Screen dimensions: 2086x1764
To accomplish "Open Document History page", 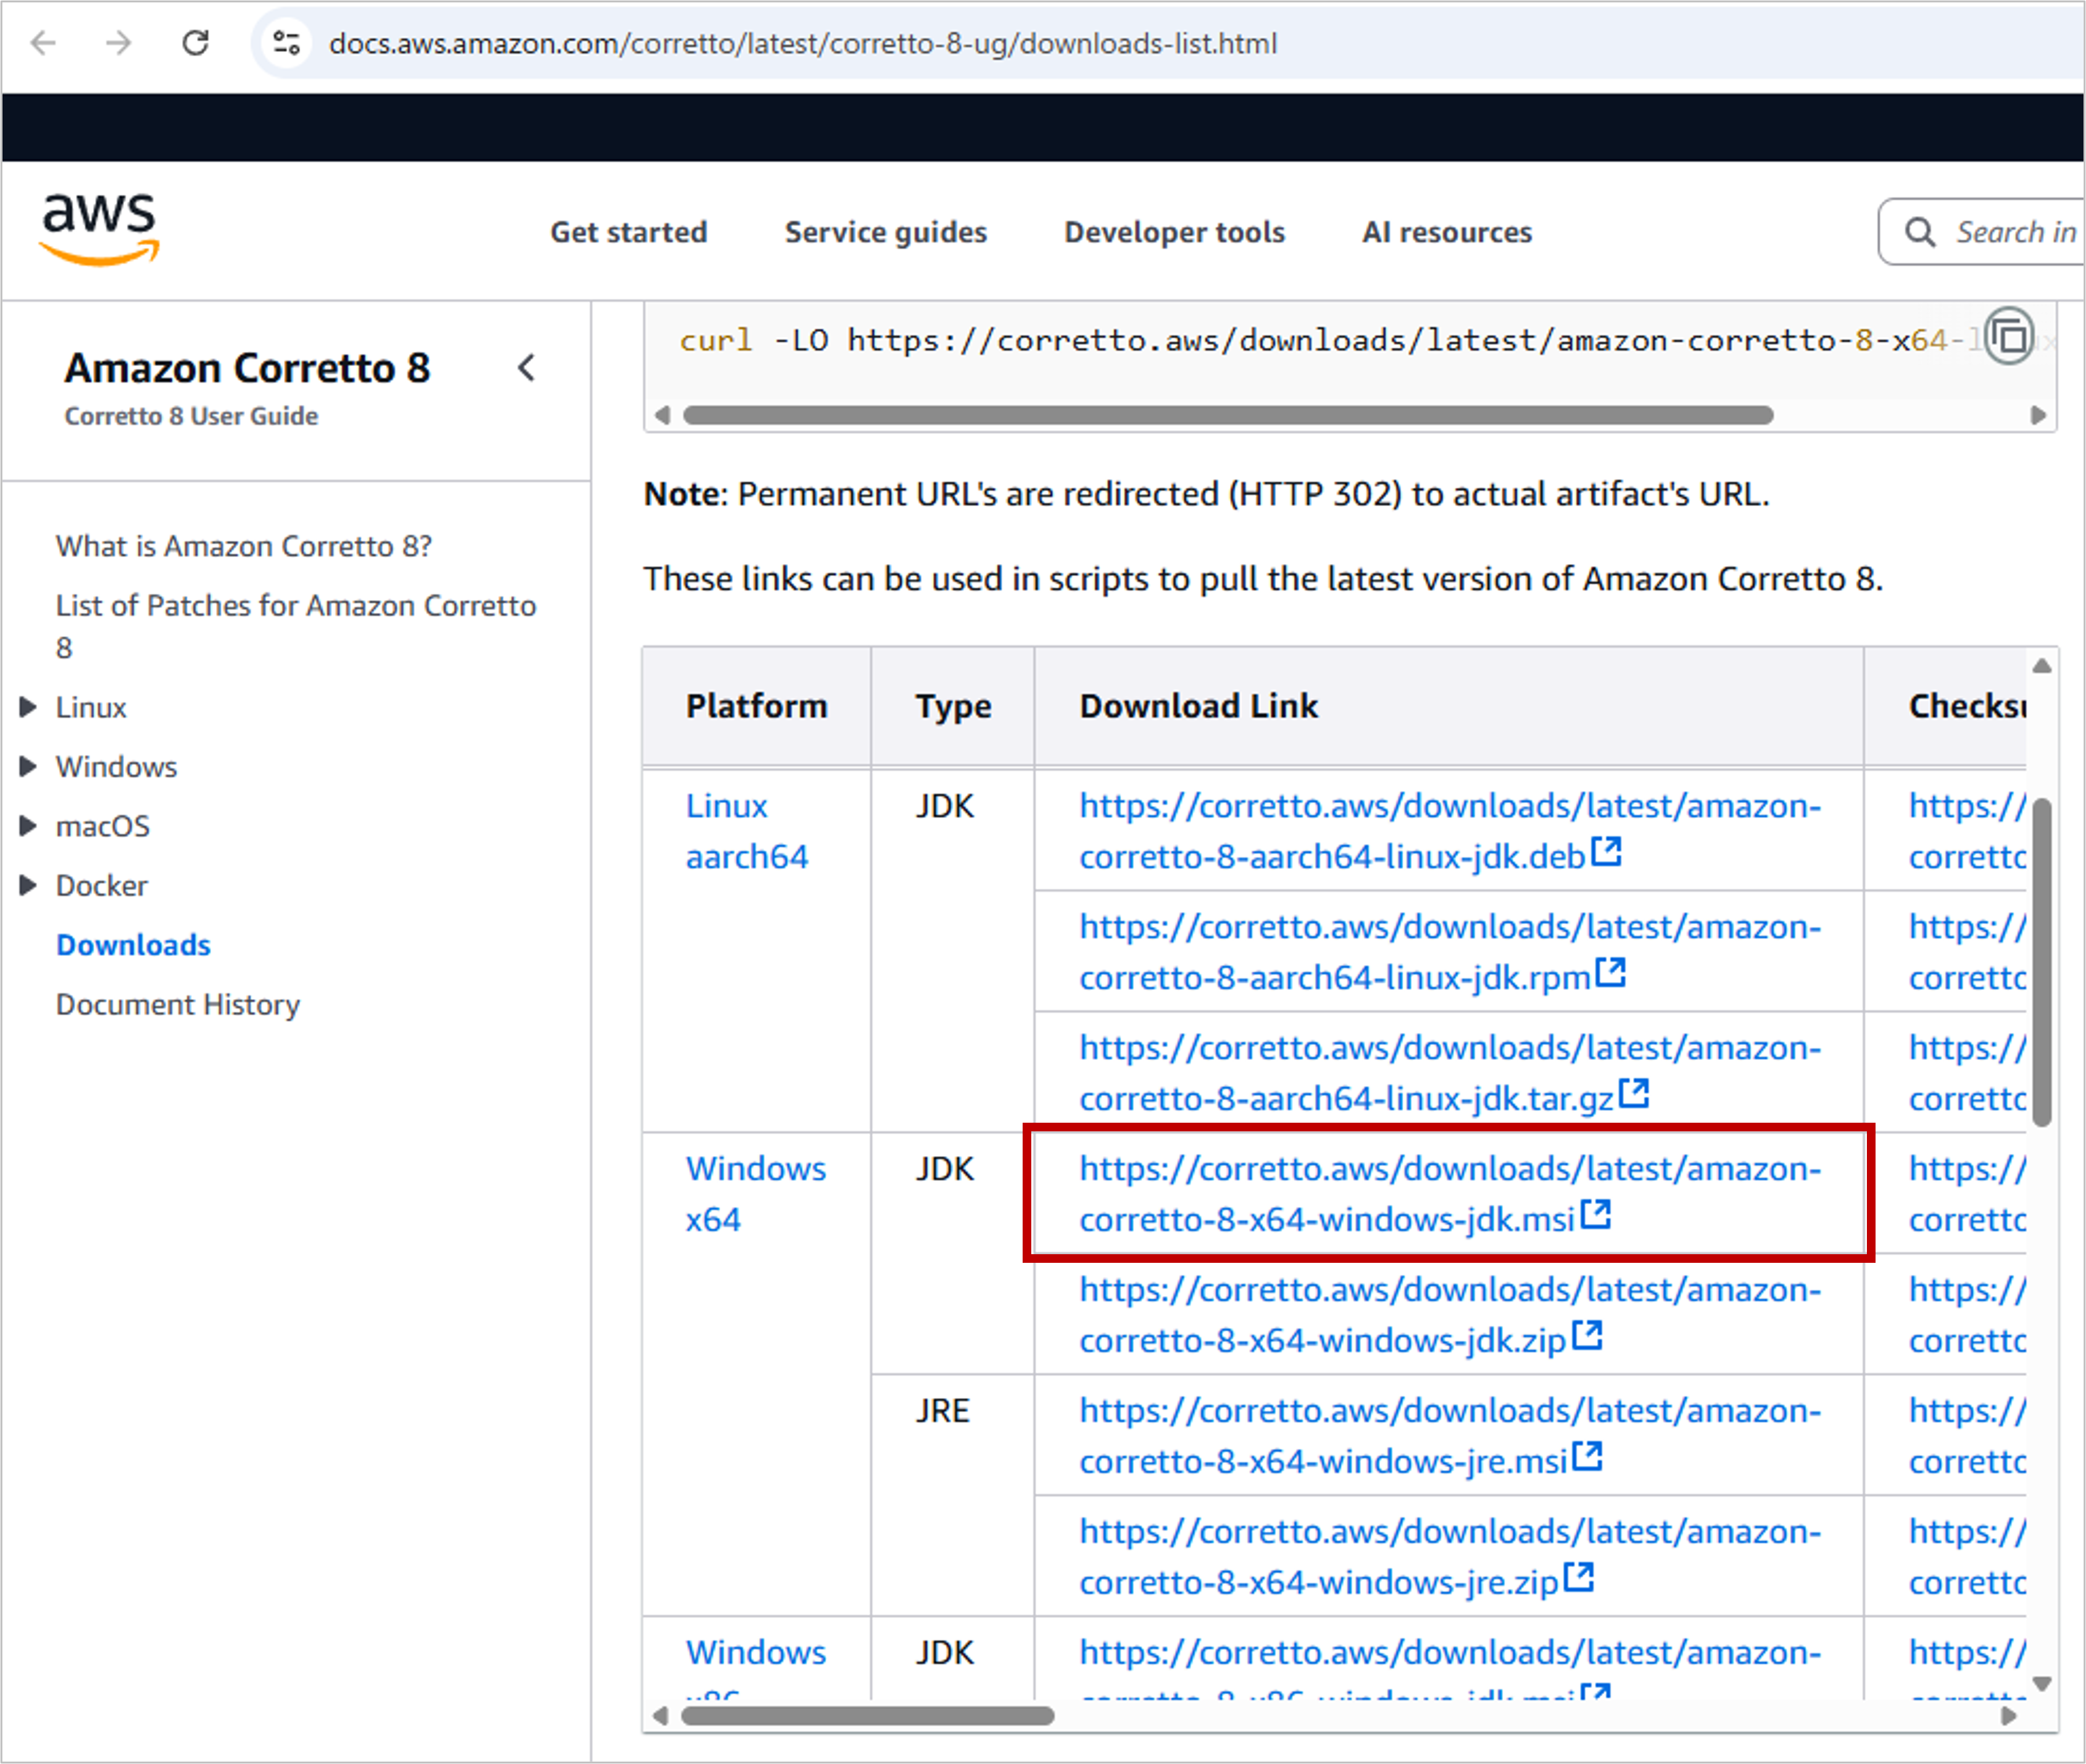I will point(178,1004).
